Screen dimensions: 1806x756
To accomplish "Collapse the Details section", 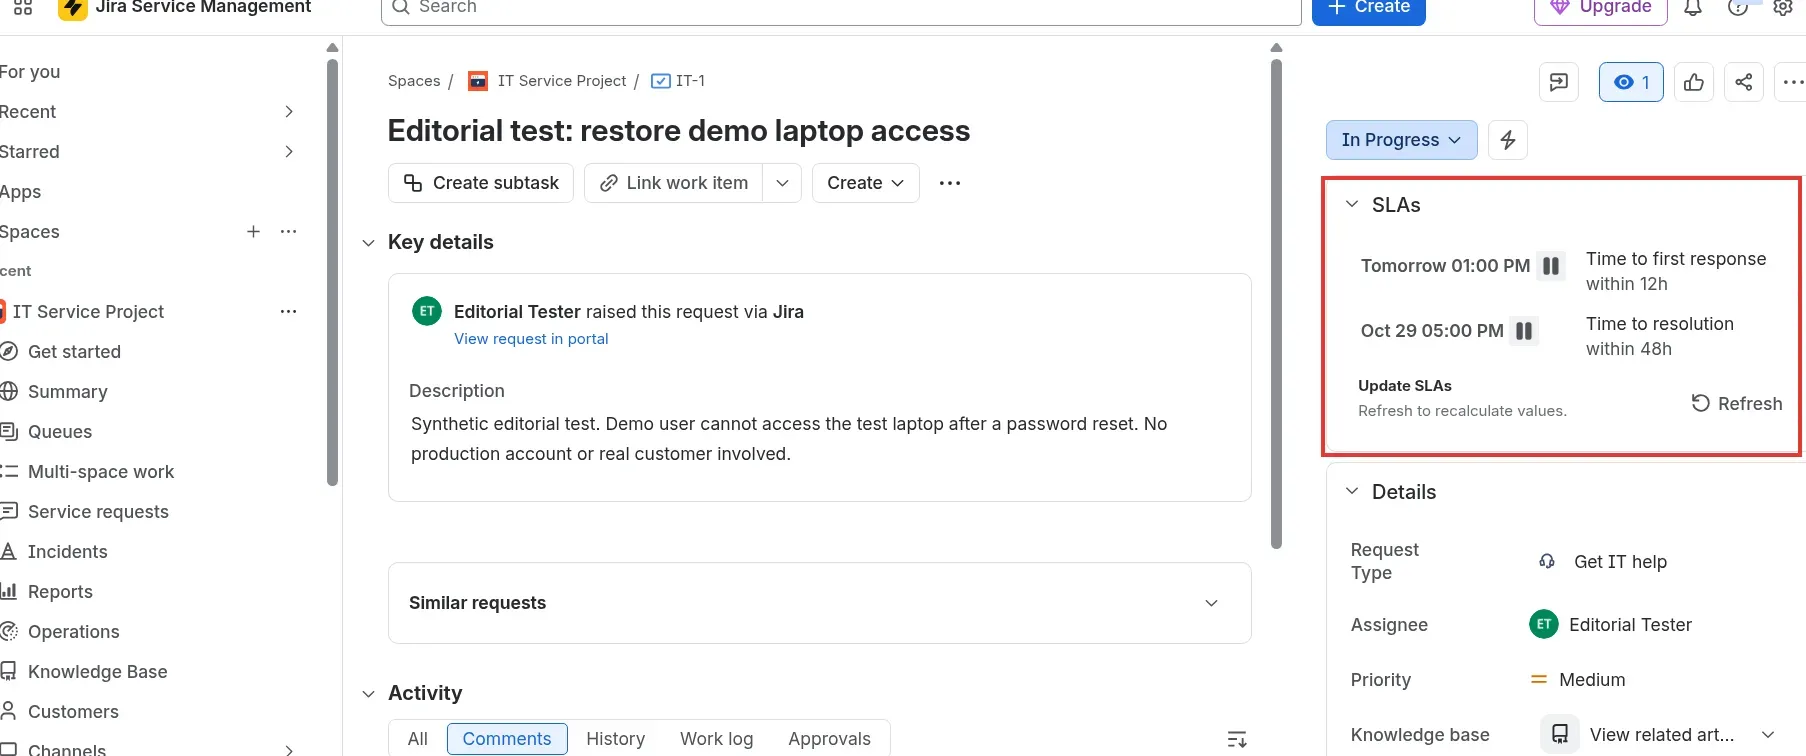I will 1352,492.
